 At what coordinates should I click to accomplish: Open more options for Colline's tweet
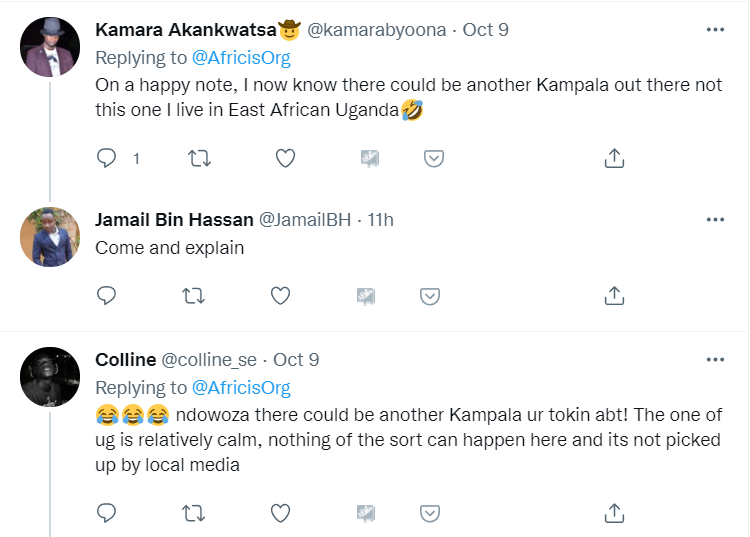coord(715,360)
